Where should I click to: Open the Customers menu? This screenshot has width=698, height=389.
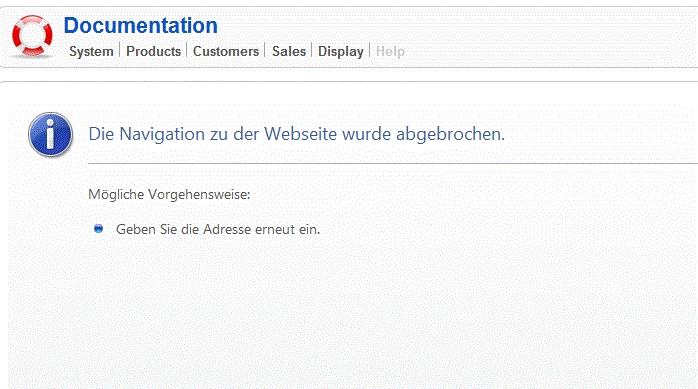coord(226,51)
